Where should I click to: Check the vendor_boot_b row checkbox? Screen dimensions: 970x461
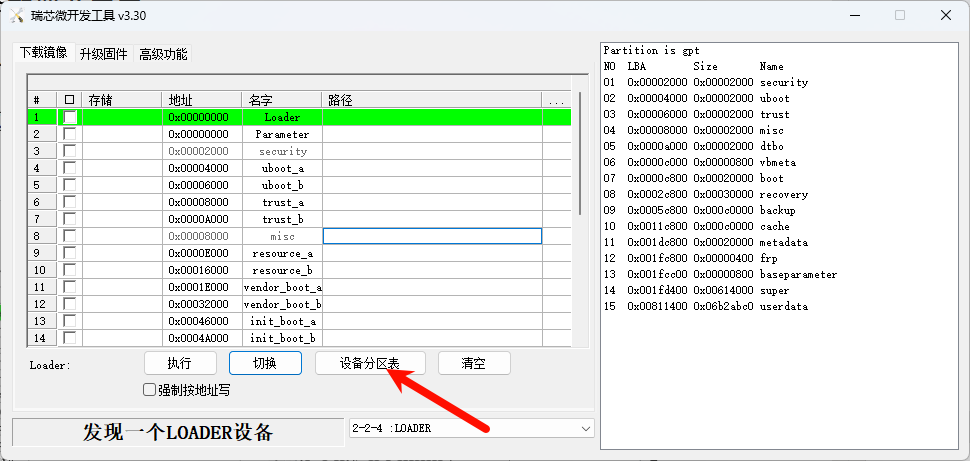click(70, 304)
